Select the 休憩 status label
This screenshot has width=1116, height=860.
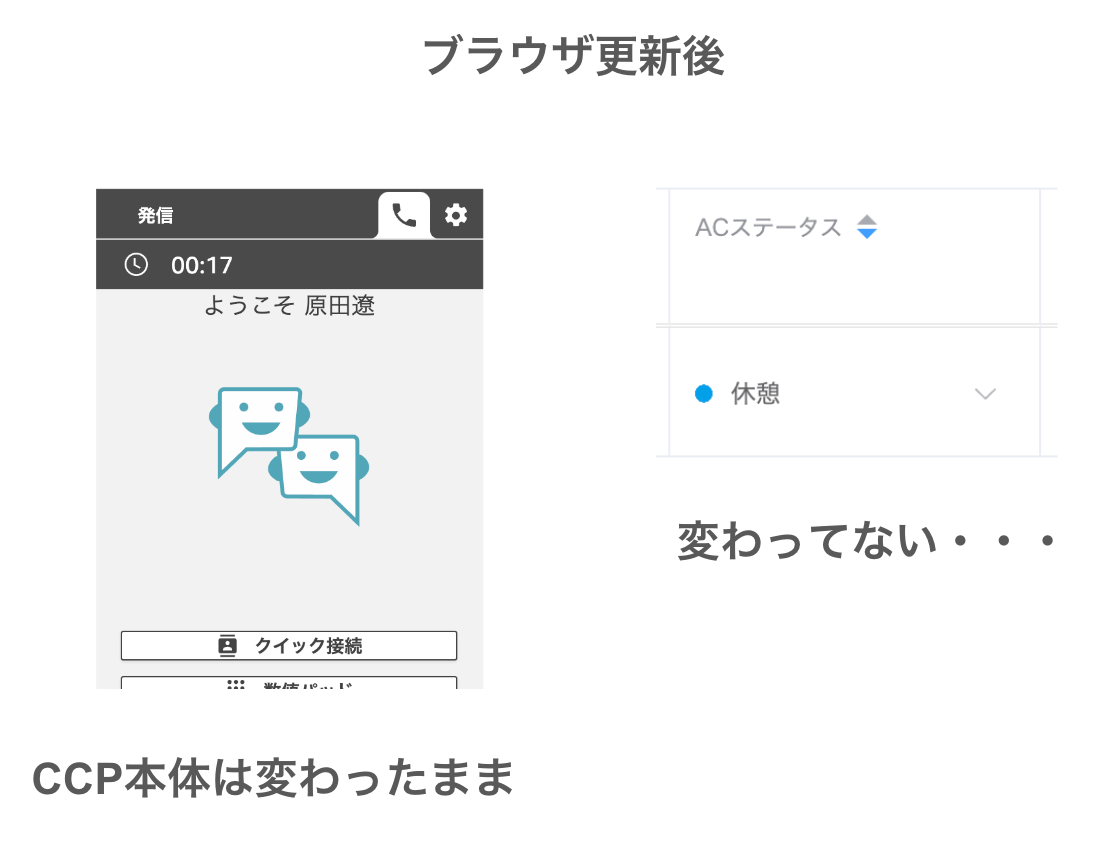pos(756,394)
